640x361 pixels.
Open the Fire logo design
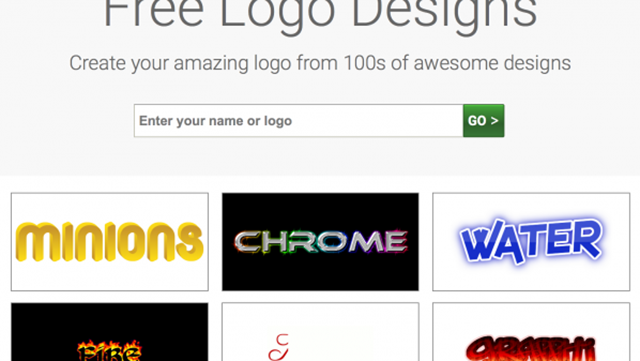click(110, 332)
